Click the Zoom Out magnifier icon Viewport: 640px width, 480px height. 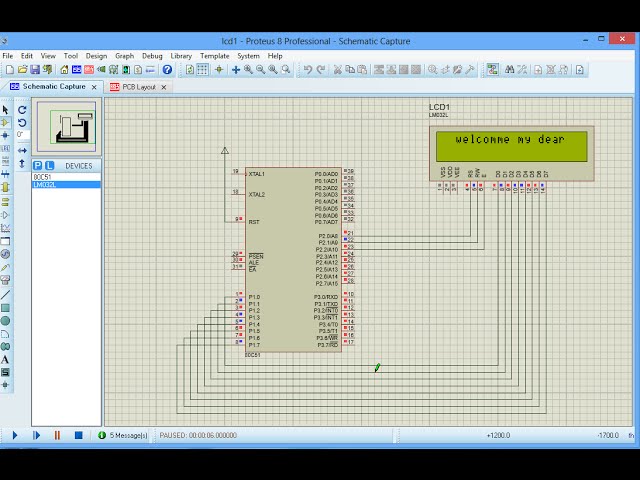click(x=260, y=70)
